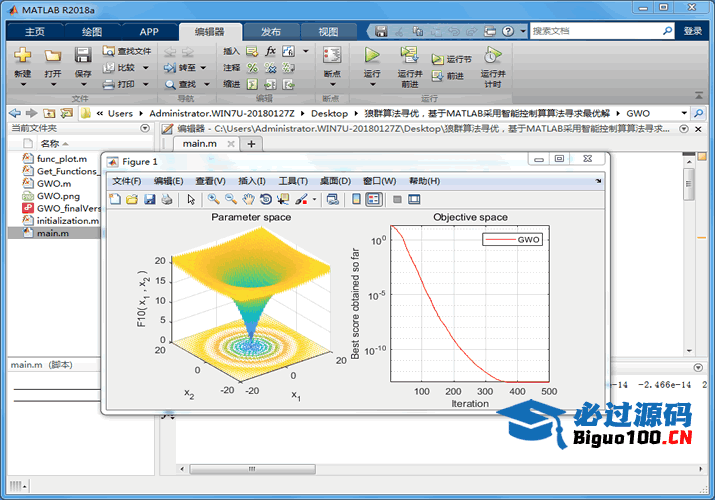Click the insert function fx icon
Screen dimensions: 715x500
270,51
